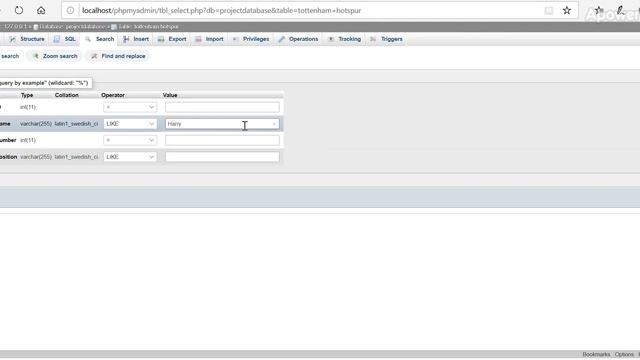Click int(11) type in number row
Screen dimensions: 640x360
[x=28, y=140]
